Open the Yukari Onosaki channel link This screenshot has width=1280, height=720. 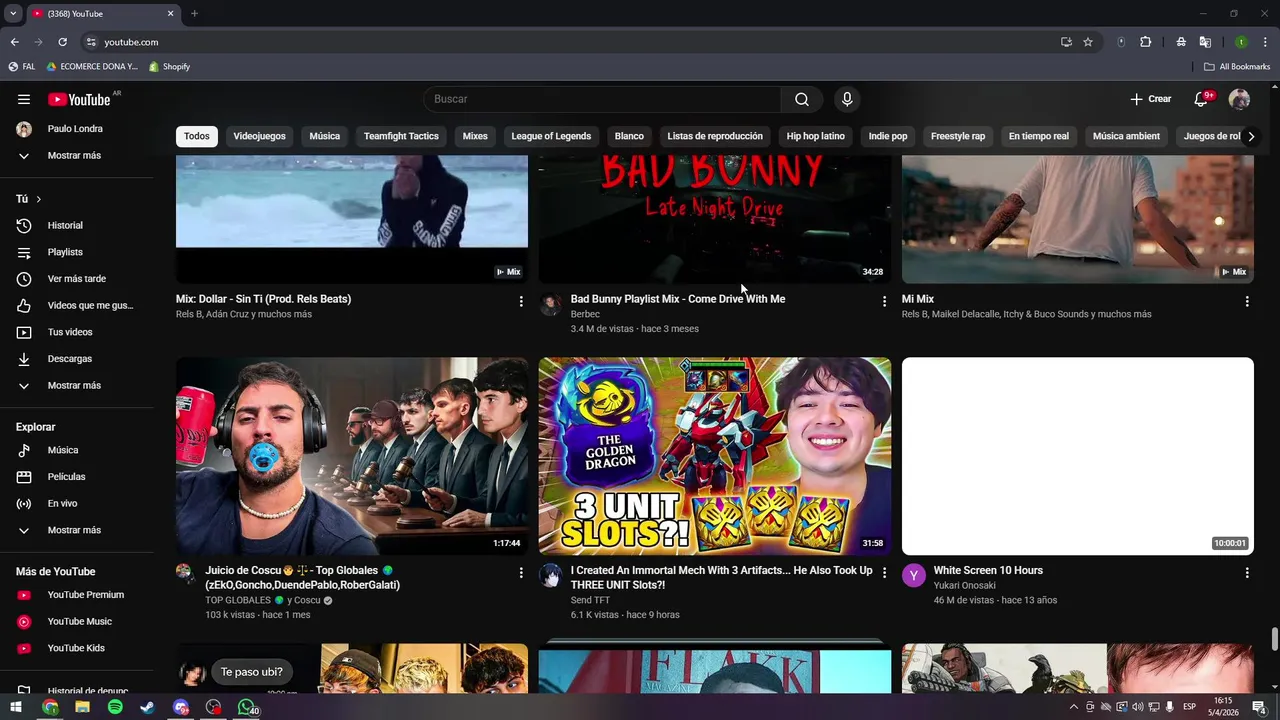(x=964, y=586)
